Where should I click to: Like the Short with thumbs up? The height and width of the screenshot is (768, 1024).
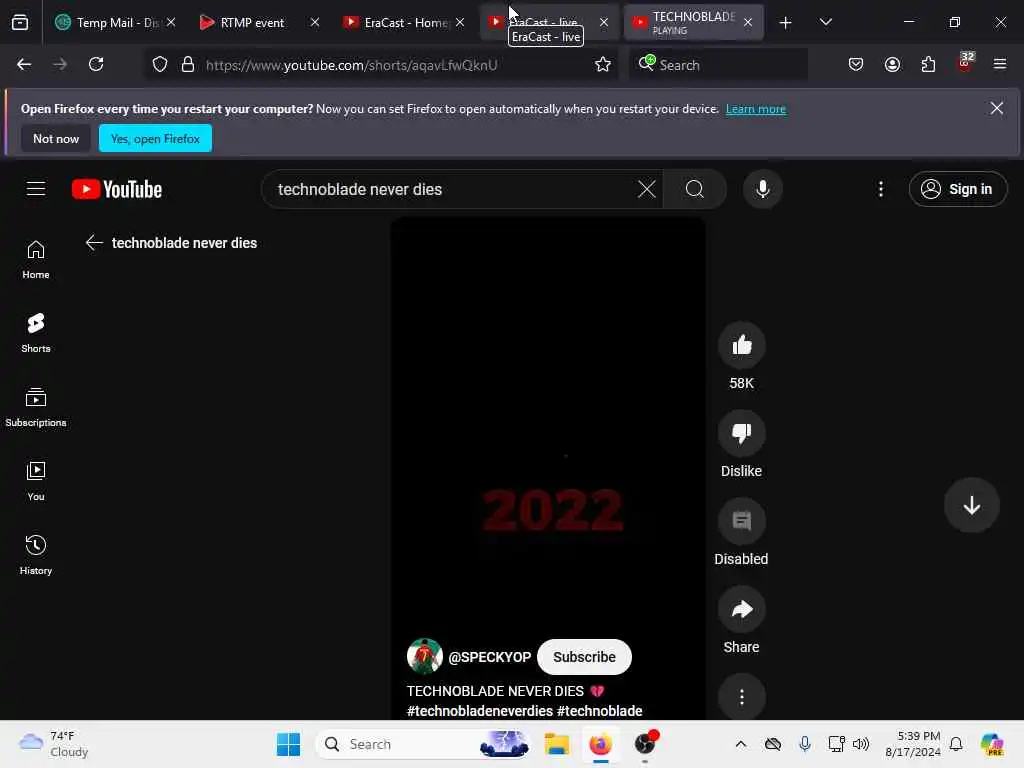(741, 345)
